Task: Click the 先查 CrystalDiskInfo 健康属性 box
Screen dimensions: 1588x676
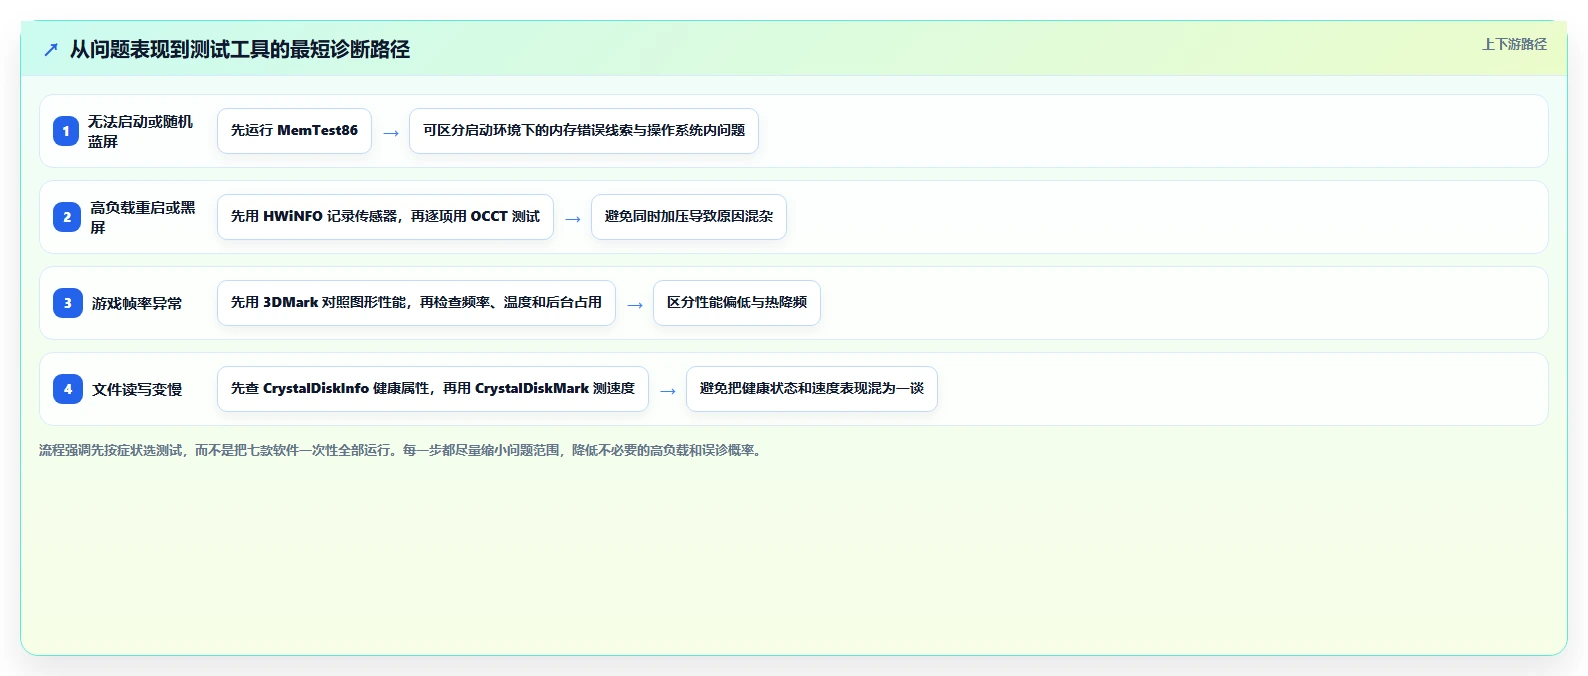Action: tap(433, 389)
